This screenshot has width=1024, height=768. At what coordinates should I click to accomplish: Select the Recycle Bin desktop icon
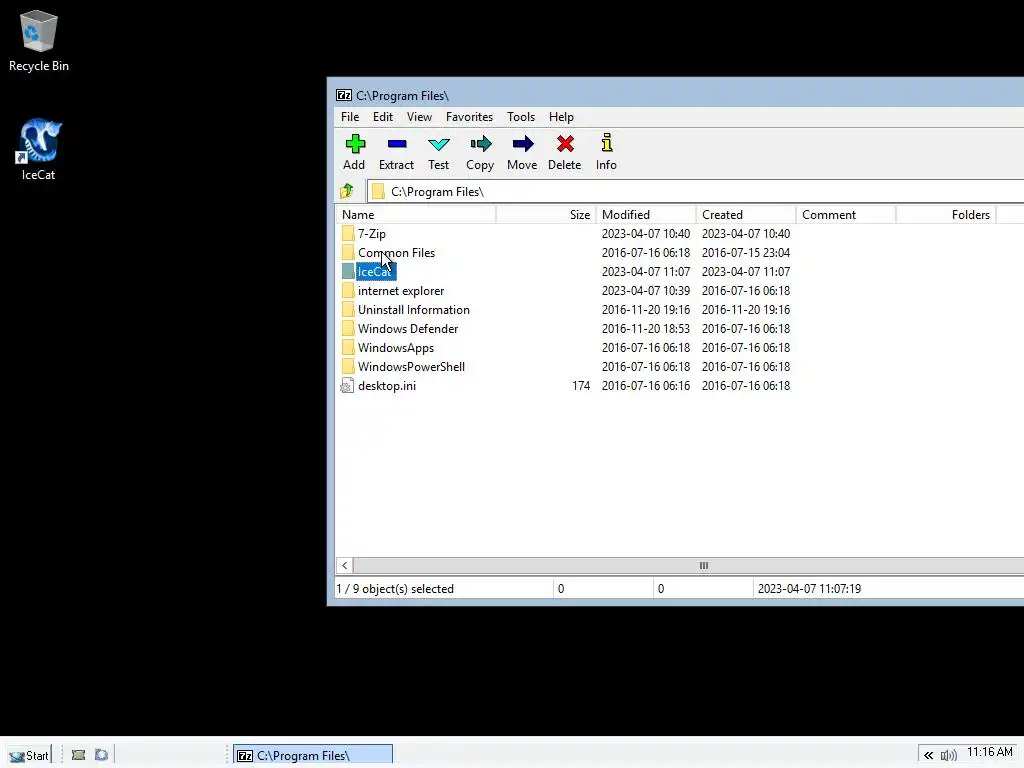click(39, 41)
